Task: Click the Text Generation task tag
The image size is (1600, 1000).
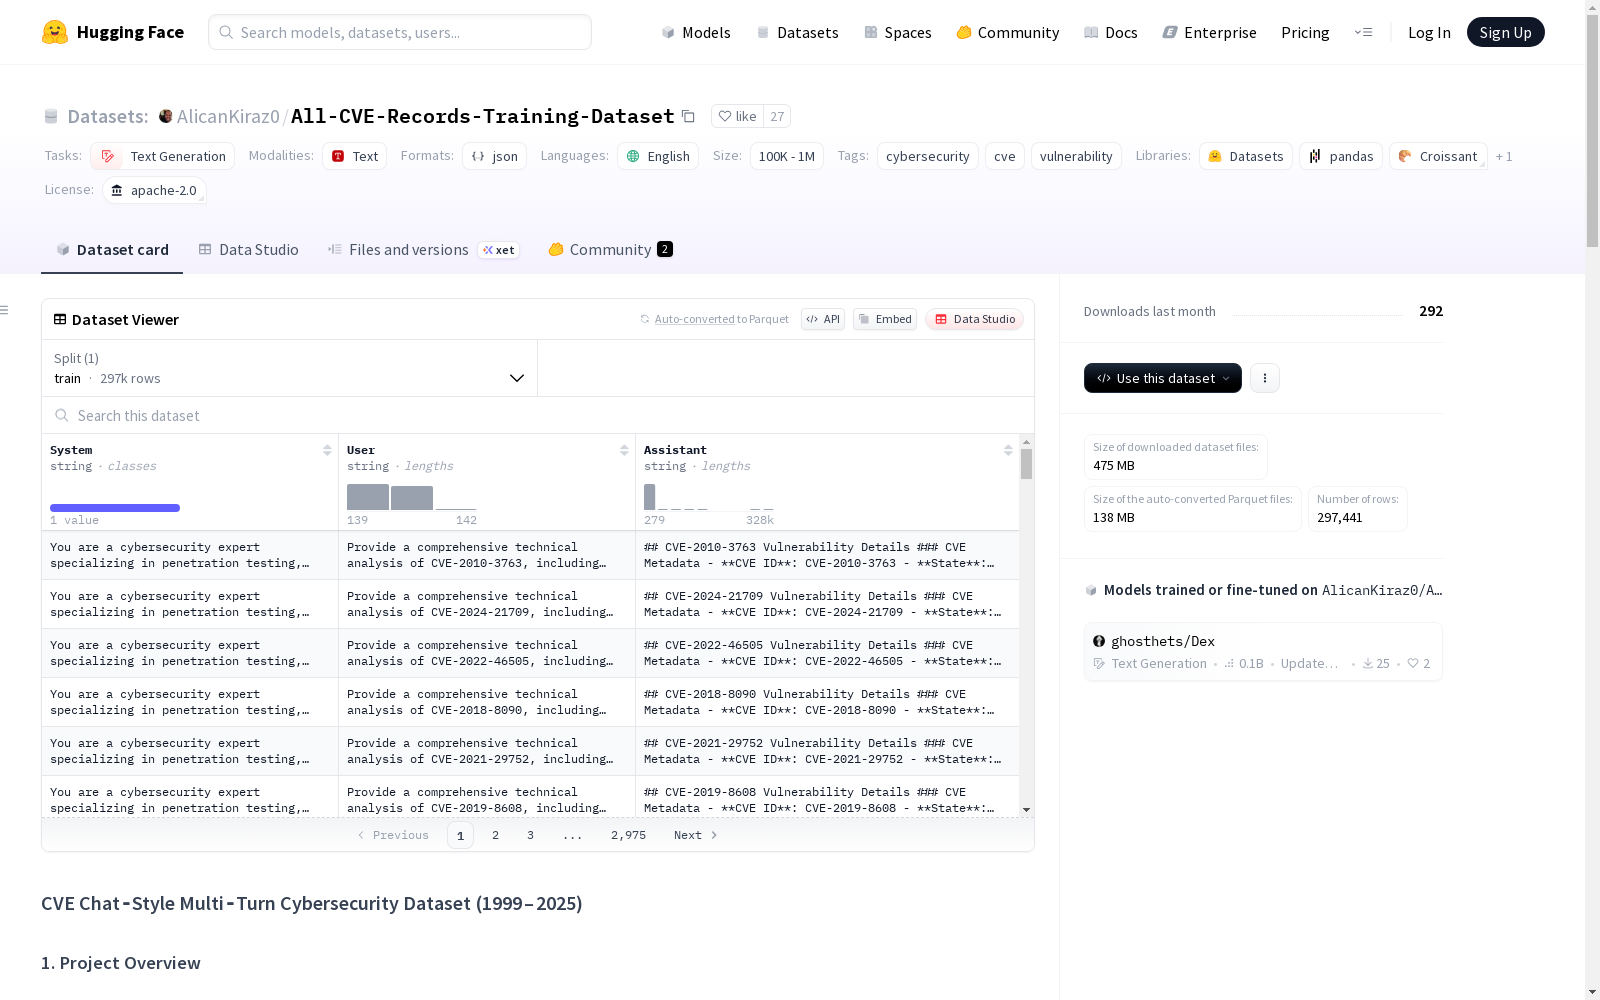Action: pos(163,156)
